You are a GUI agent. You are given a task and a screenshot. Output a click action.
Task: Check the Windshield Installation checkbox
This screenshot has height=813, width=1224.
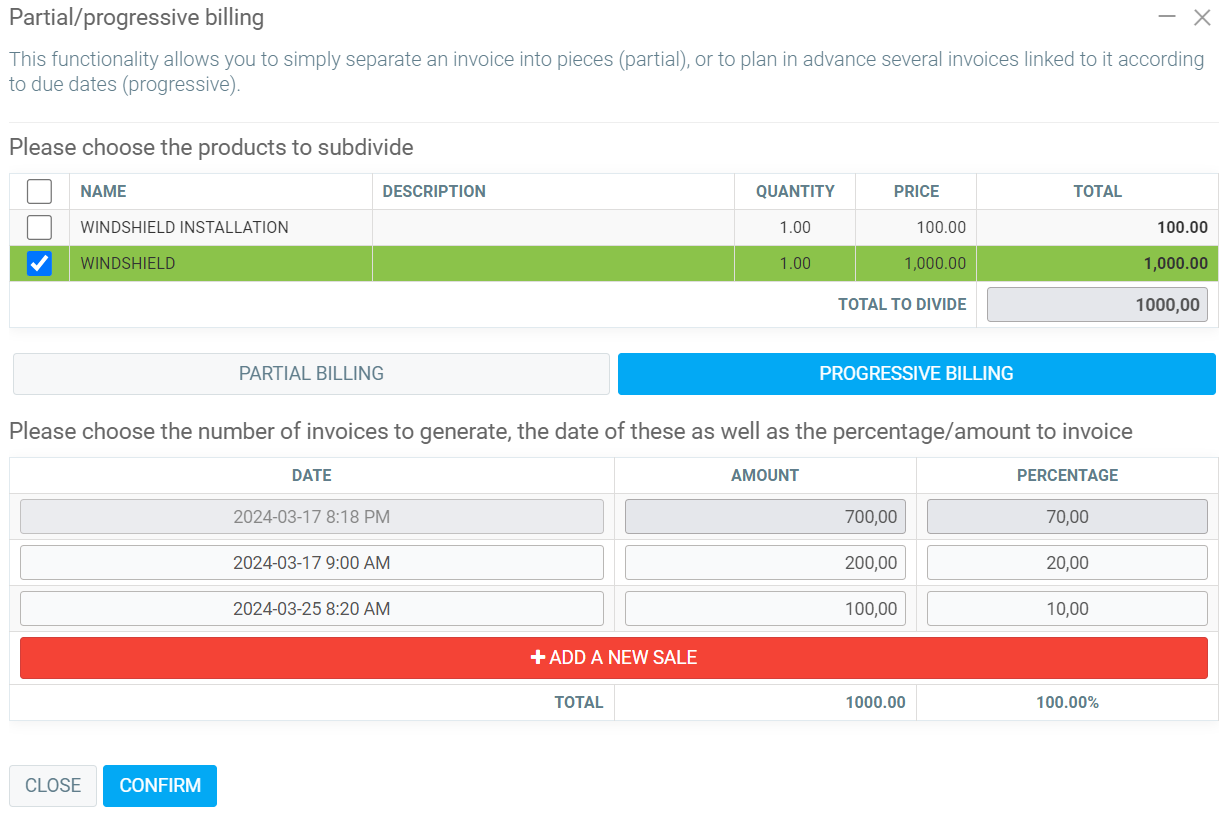point(39,227)
